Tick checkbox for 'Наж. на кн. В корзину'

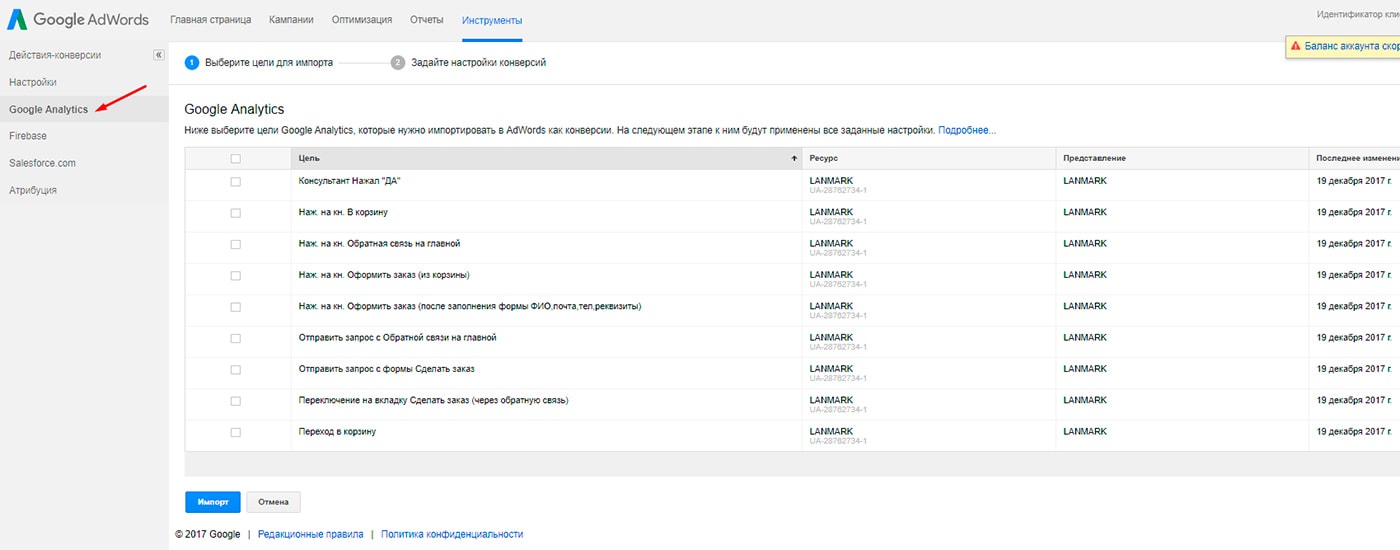click(x=236, y=213)
